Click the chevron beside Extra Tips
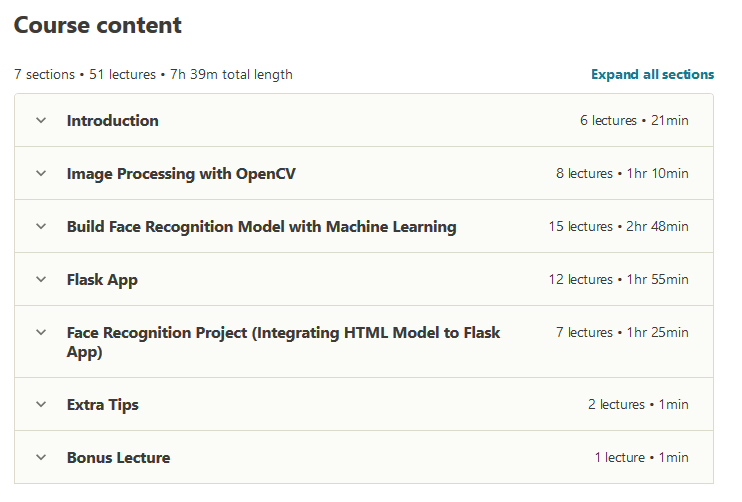Viewport: 742px width, 502px height. tap(41, 405)
